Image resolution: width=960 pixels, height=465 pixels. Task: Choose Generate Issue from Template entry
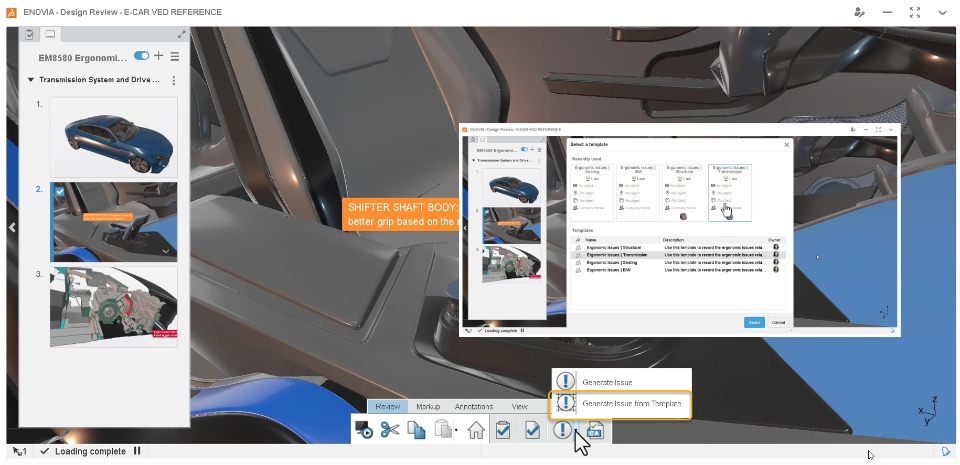[621, 403]
